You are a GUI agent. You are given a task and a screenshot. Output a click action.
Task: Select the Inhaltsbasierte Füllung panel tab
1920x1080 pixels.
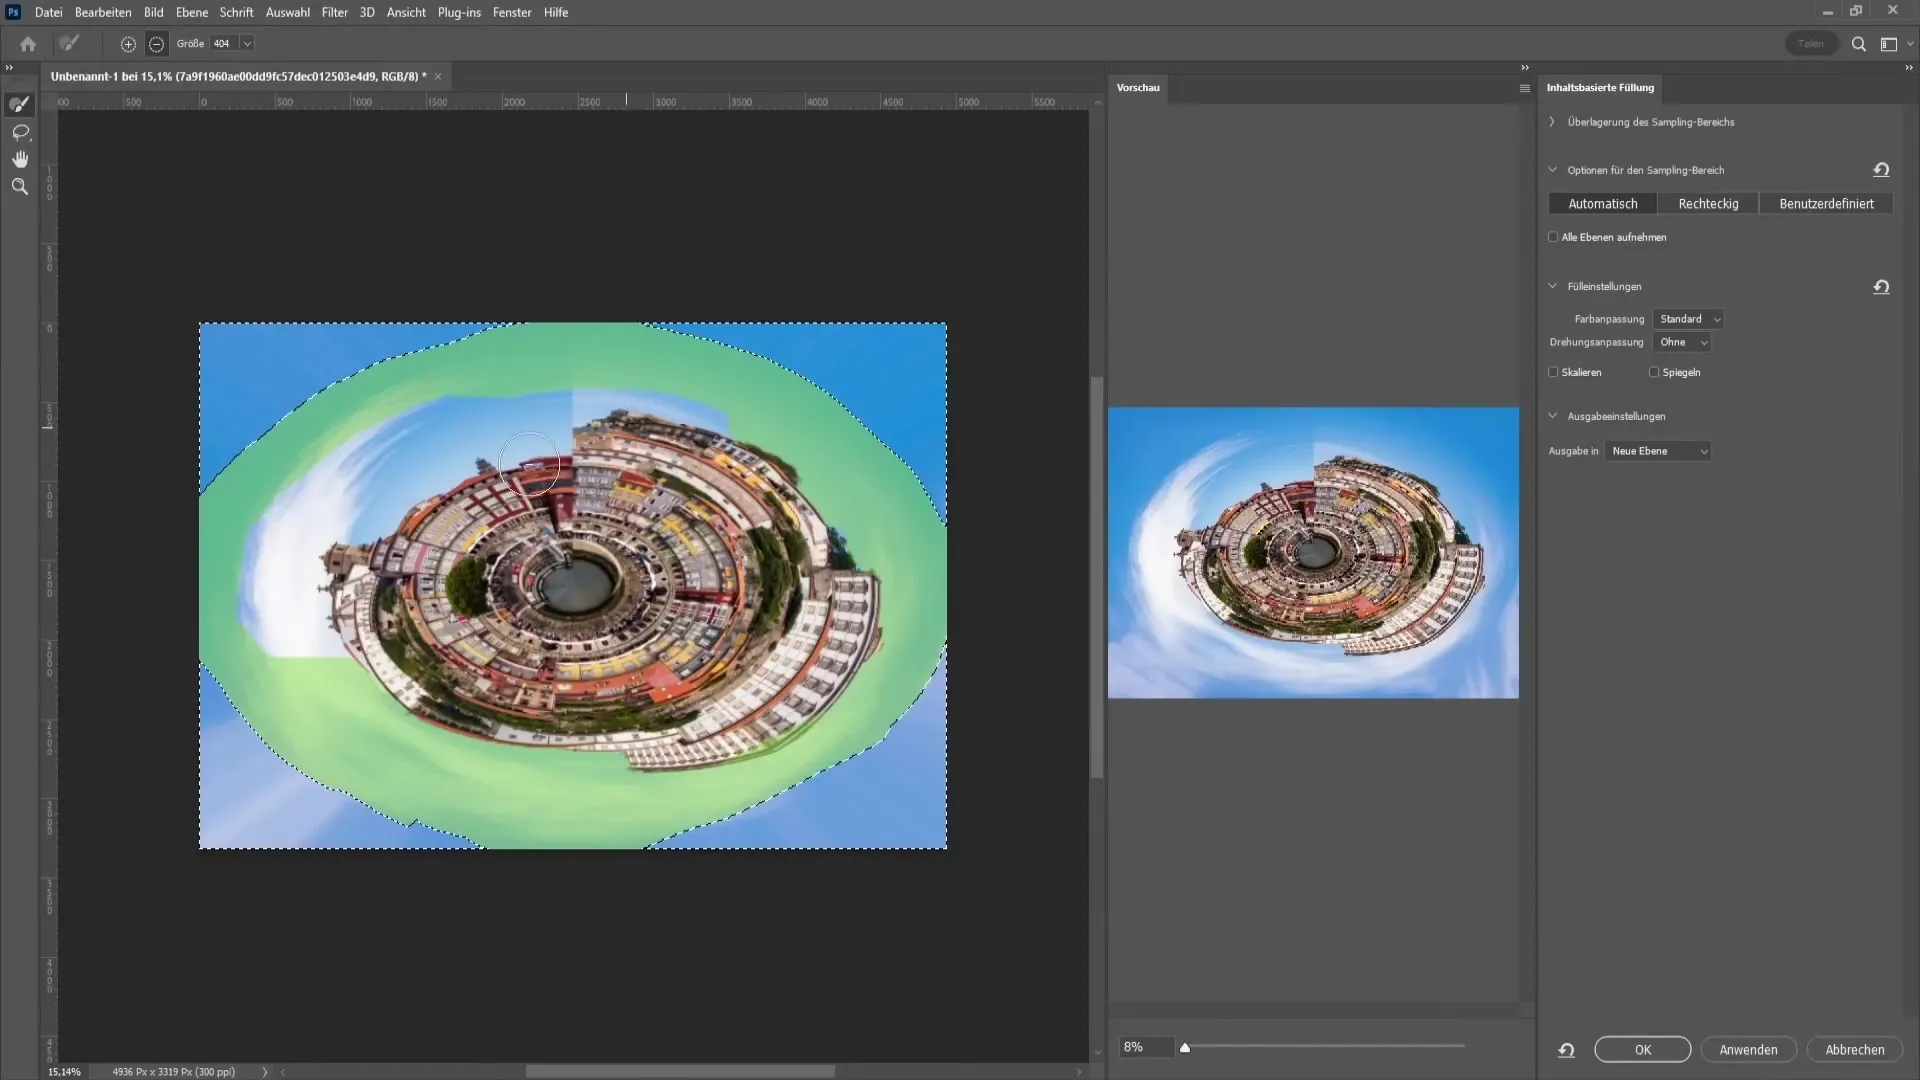[1600, 88]
